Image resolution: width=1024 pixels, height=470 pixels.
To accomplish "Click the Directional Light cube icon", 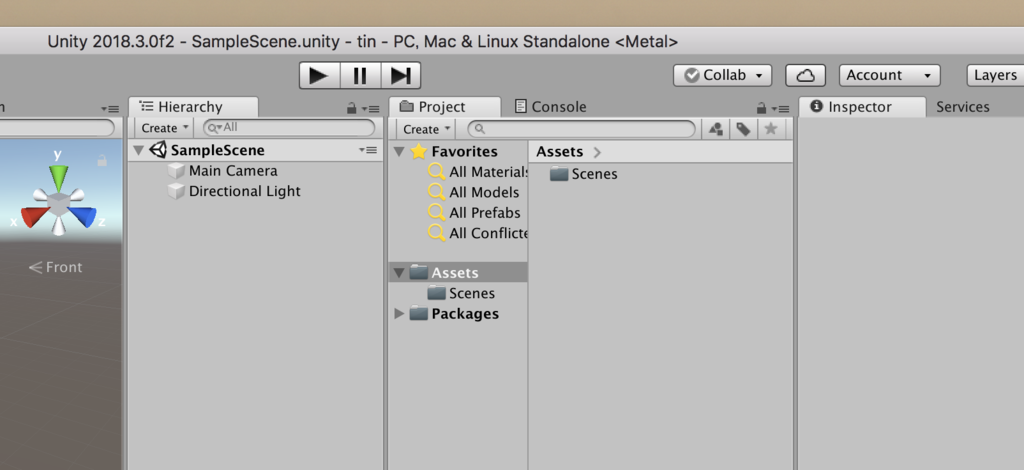I will click(x=176, y=191).
